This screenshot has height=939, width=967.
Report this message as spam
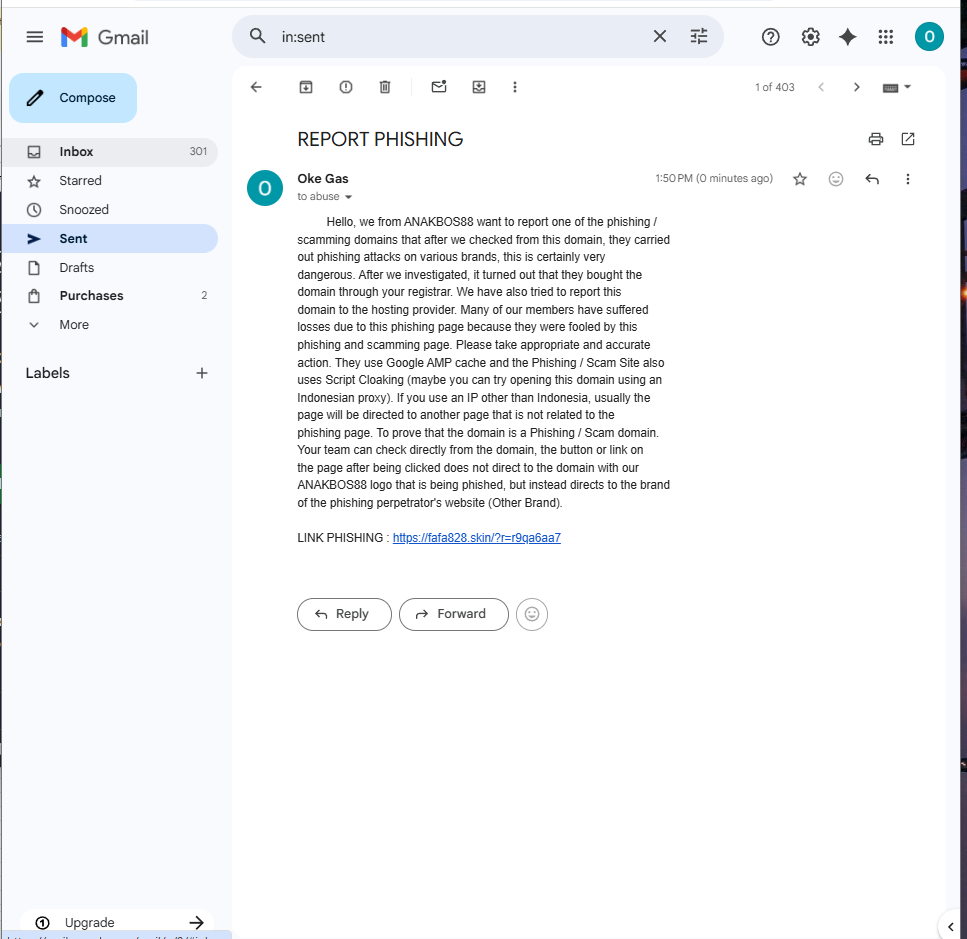click(346, 87)
